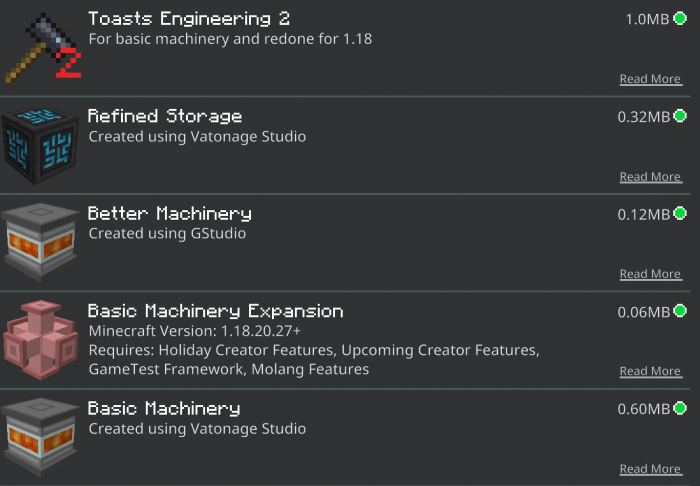
Task: Open Read More for Basic Machinery Expansion
Action: coord(650,371)
